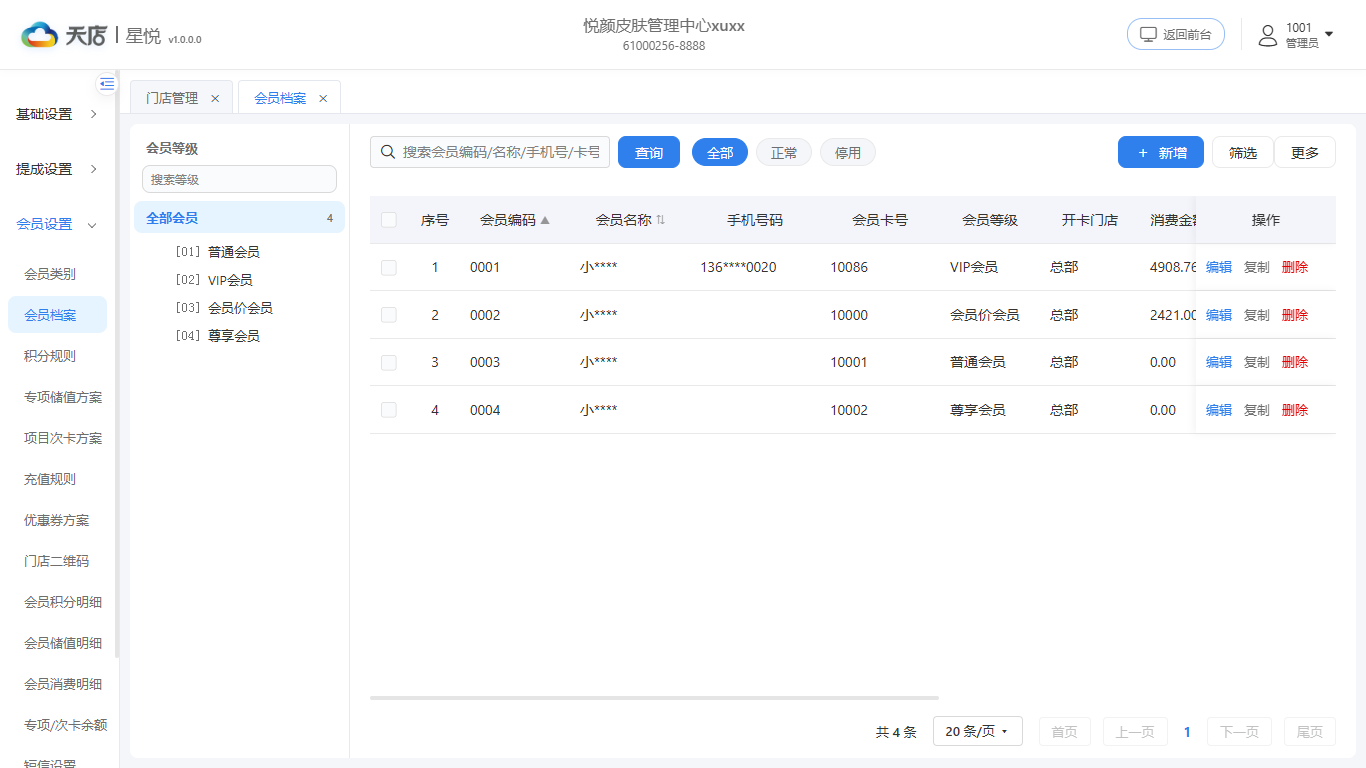This screenshot has height=768, width=1366.
Task: Check the checkbox for member 0002
Action: (x=389, y=315)
